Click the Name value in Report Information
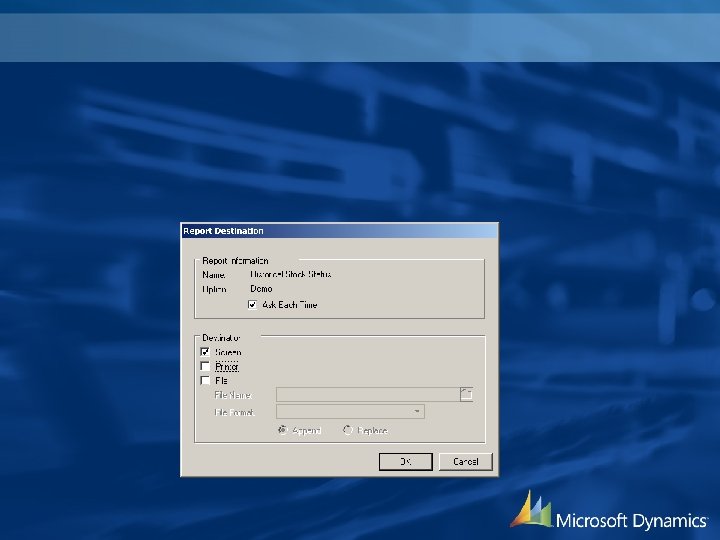720x540 pixels. click(291, 274)
